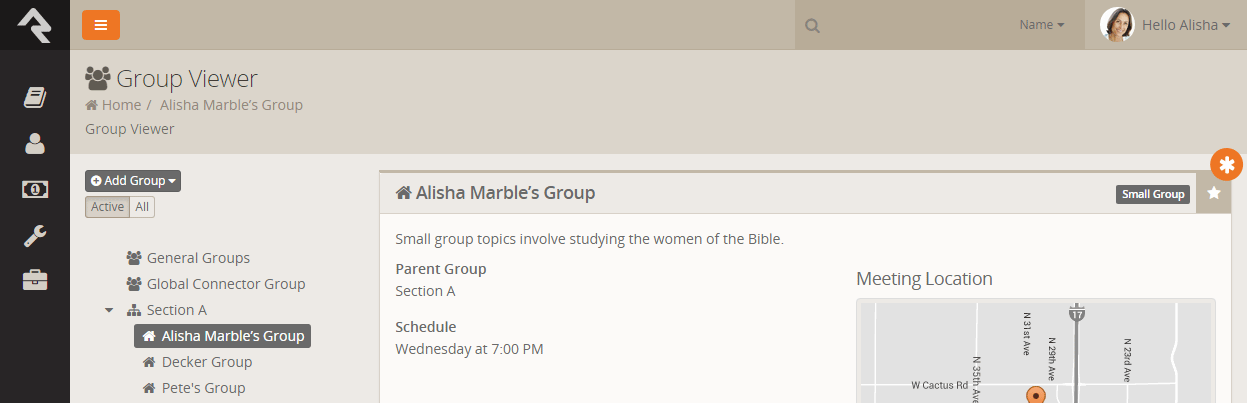Viewport: 1247px width, 403px height.
Task: Click the Rock logo icon
Action: 34,24
